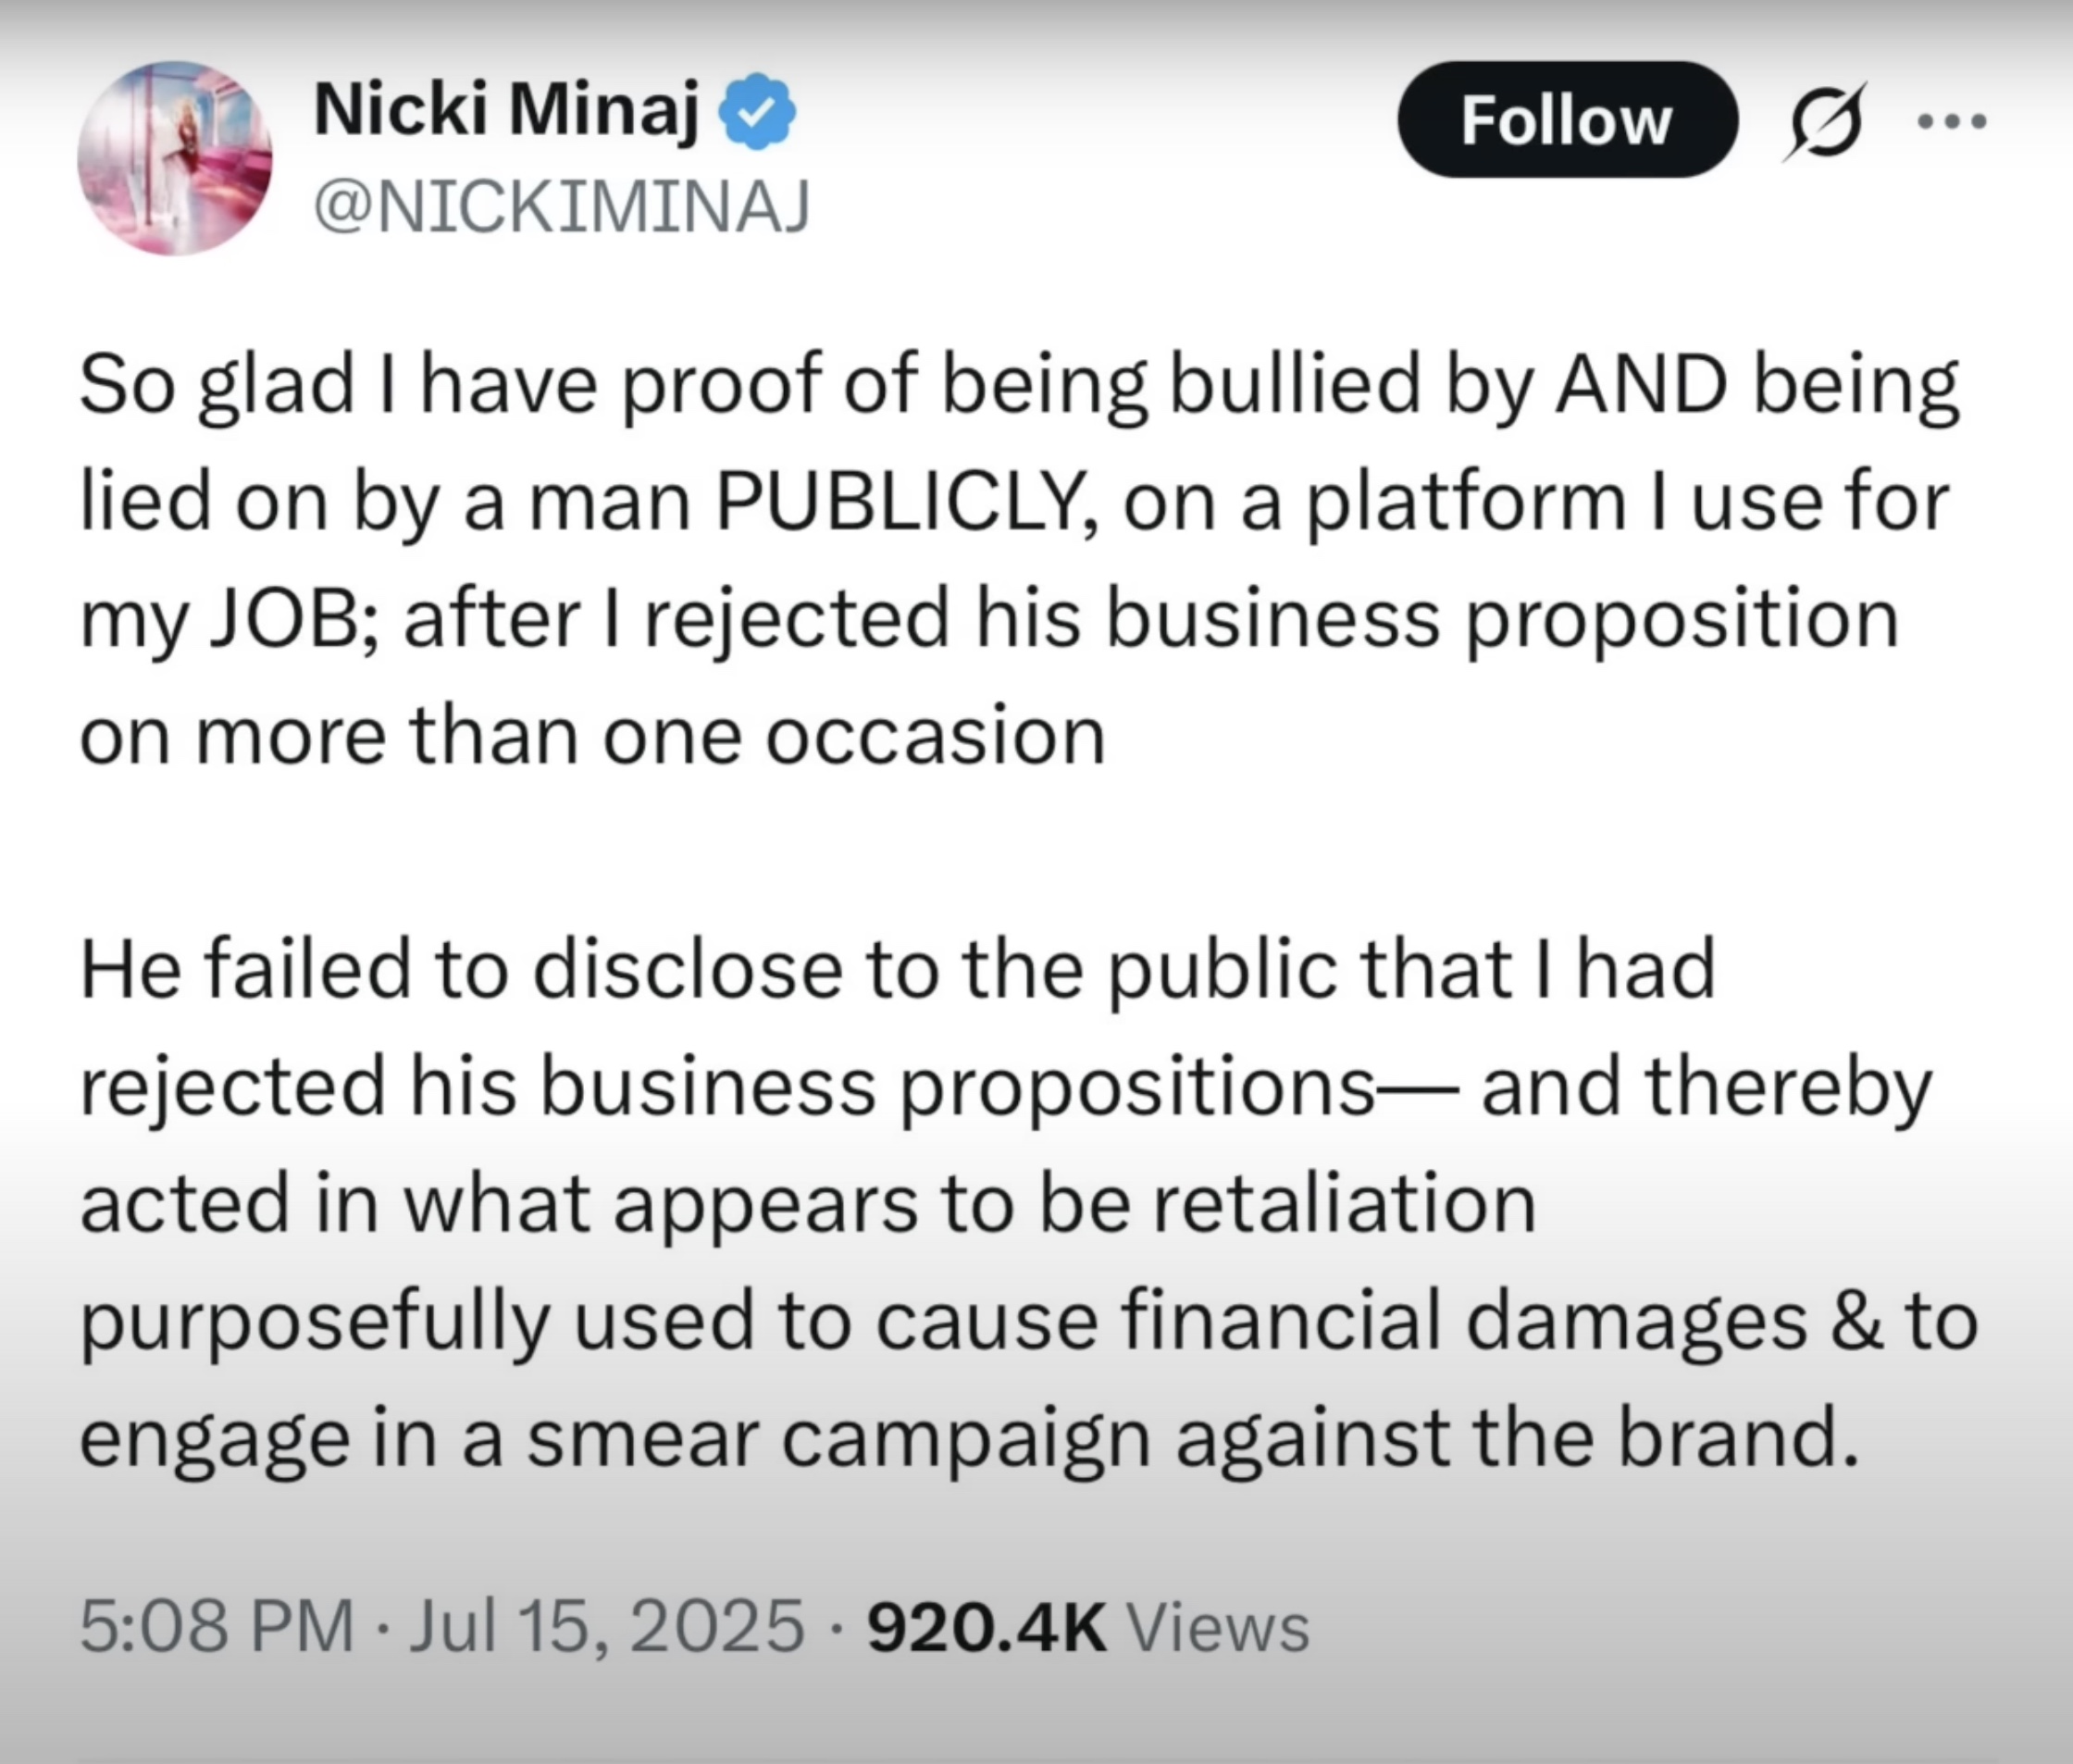The width and height of the screenshot is (2073, 1764).
Task: Click the word "retaliation" in the tweet
Action: point(1344,1203)
